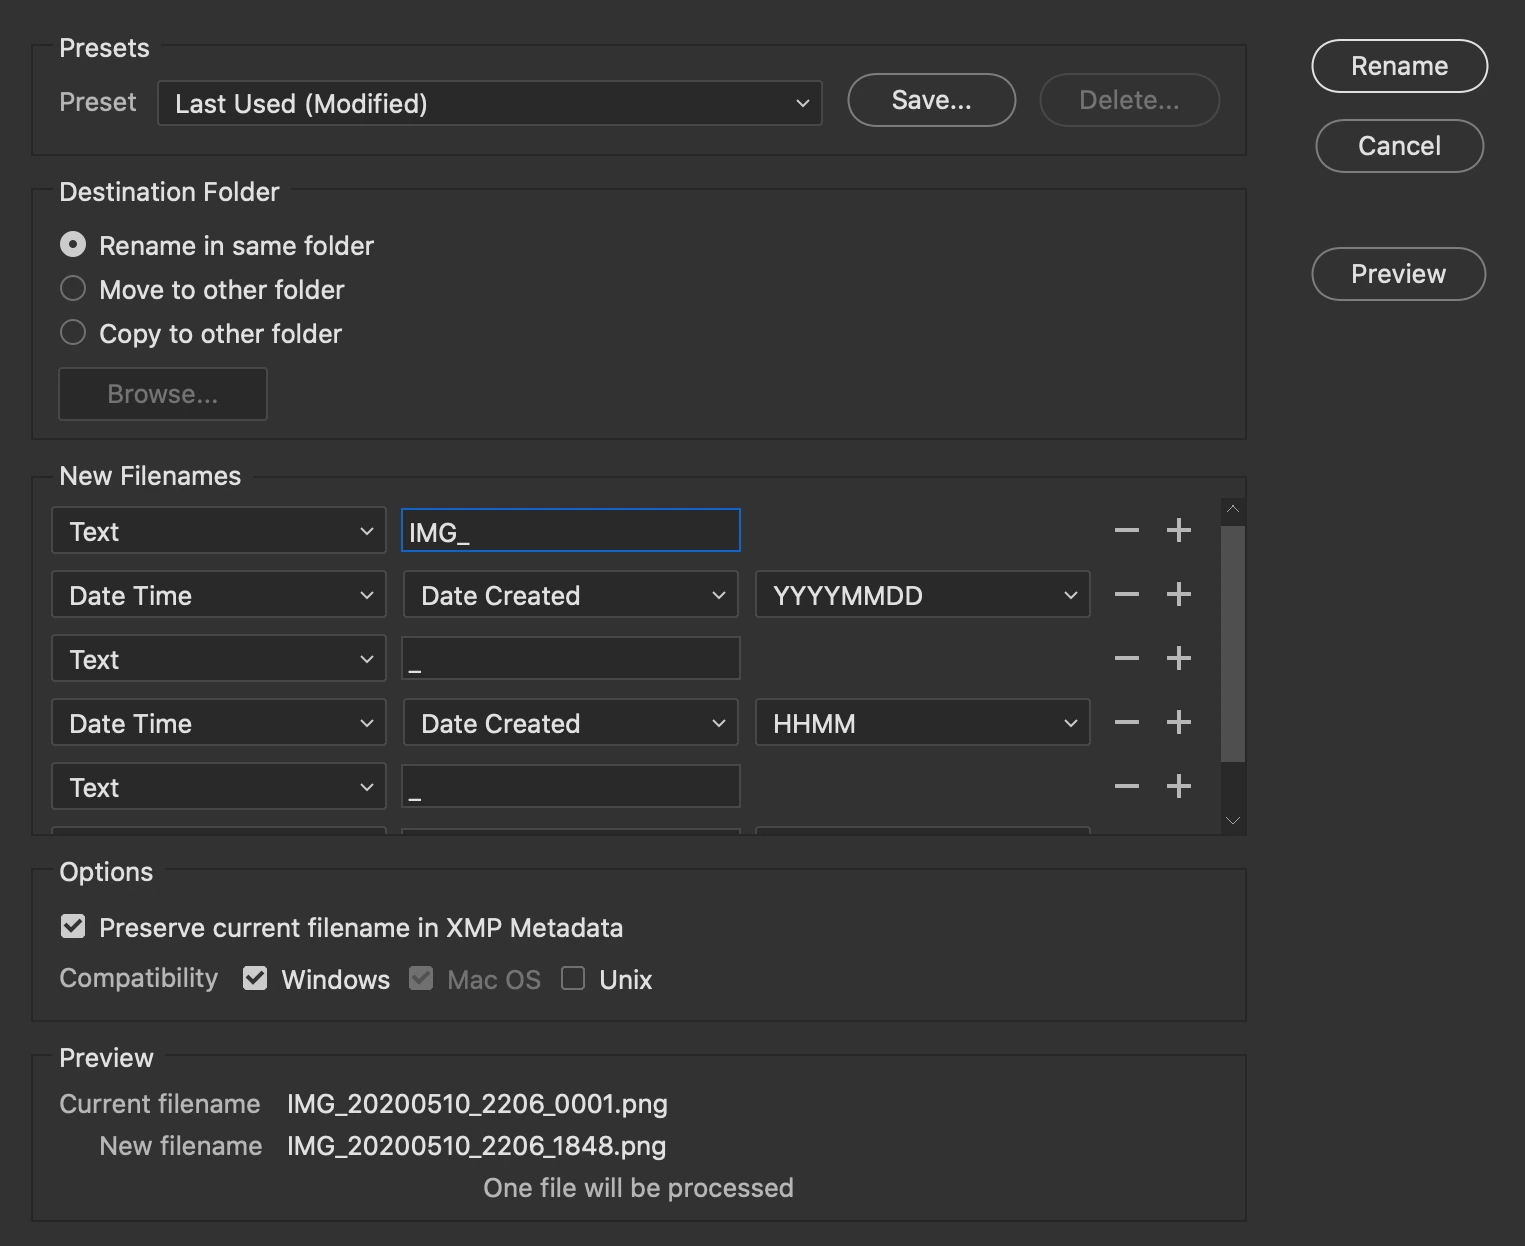Toggle Windows compatibility checkbox
Viewport: 1525px width, 1246px height.
pyautogui.click(x=255, y=979)
